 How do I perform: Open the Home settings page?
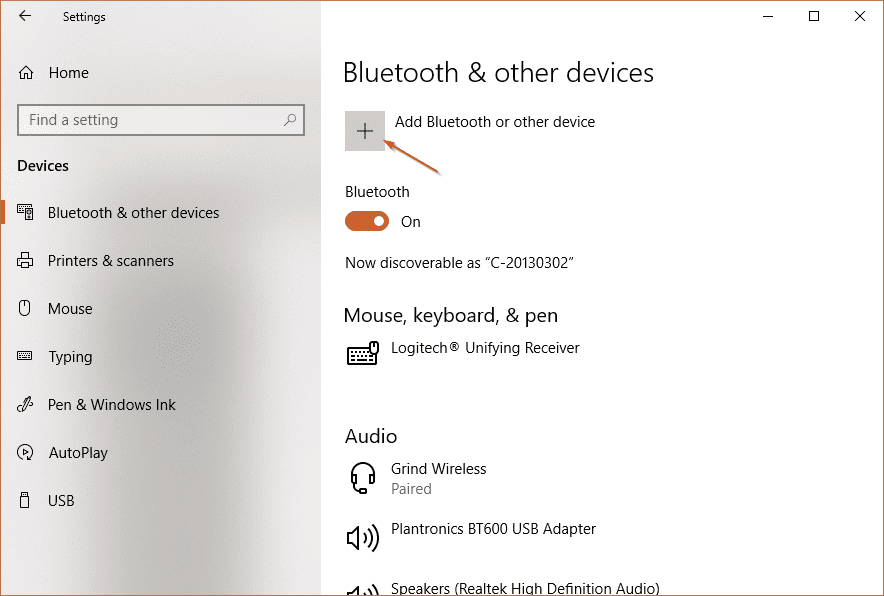pos(69,72)
